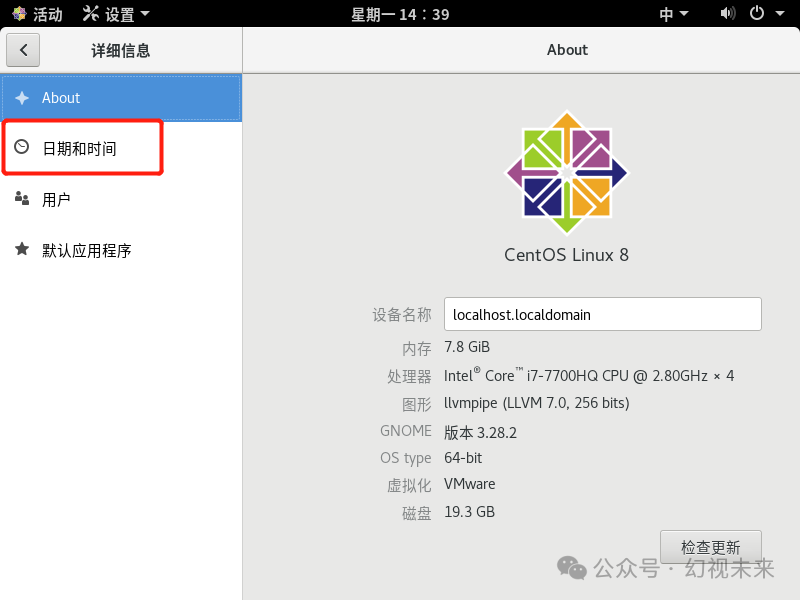Image resolution: width=800 pixels, height=600 pixels.
Task: Click the Activities foot logo icon
Action: (x=19, y=14)
